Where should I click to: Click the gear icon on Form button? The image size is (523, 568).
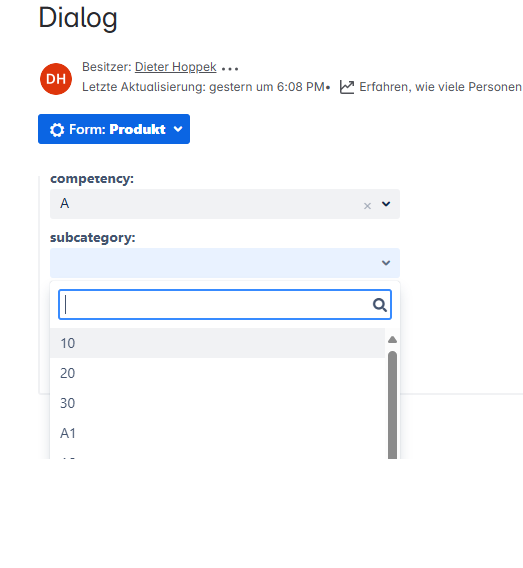(57, 129)
